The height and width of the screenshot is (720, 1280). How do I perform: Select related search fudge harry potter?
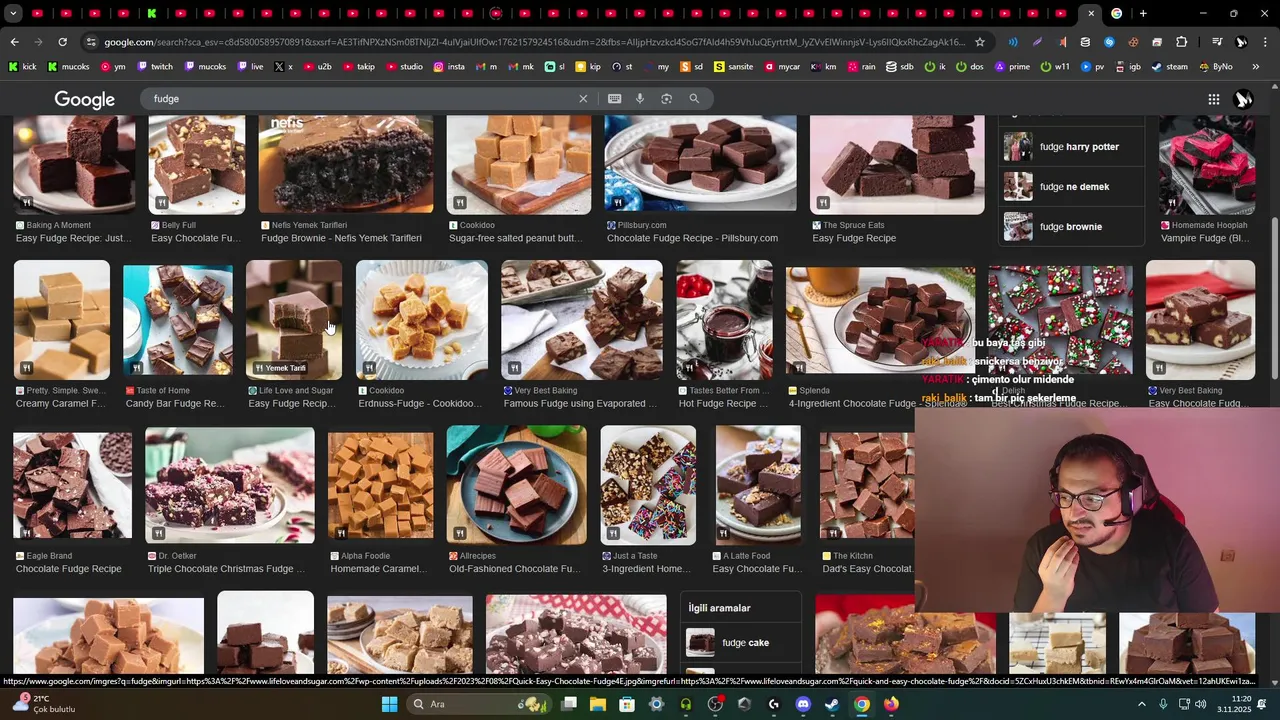click(x=1071, y=147)
